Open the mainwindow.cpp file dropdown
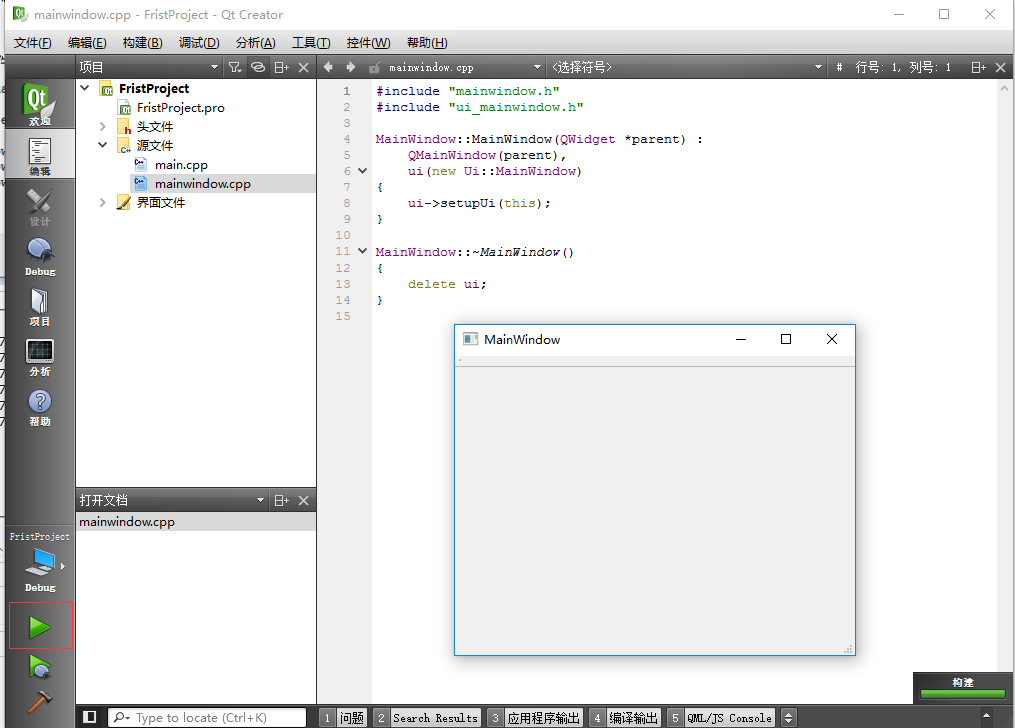Image resolution: width=1015 pixels, height=728 pixels. 537,67
